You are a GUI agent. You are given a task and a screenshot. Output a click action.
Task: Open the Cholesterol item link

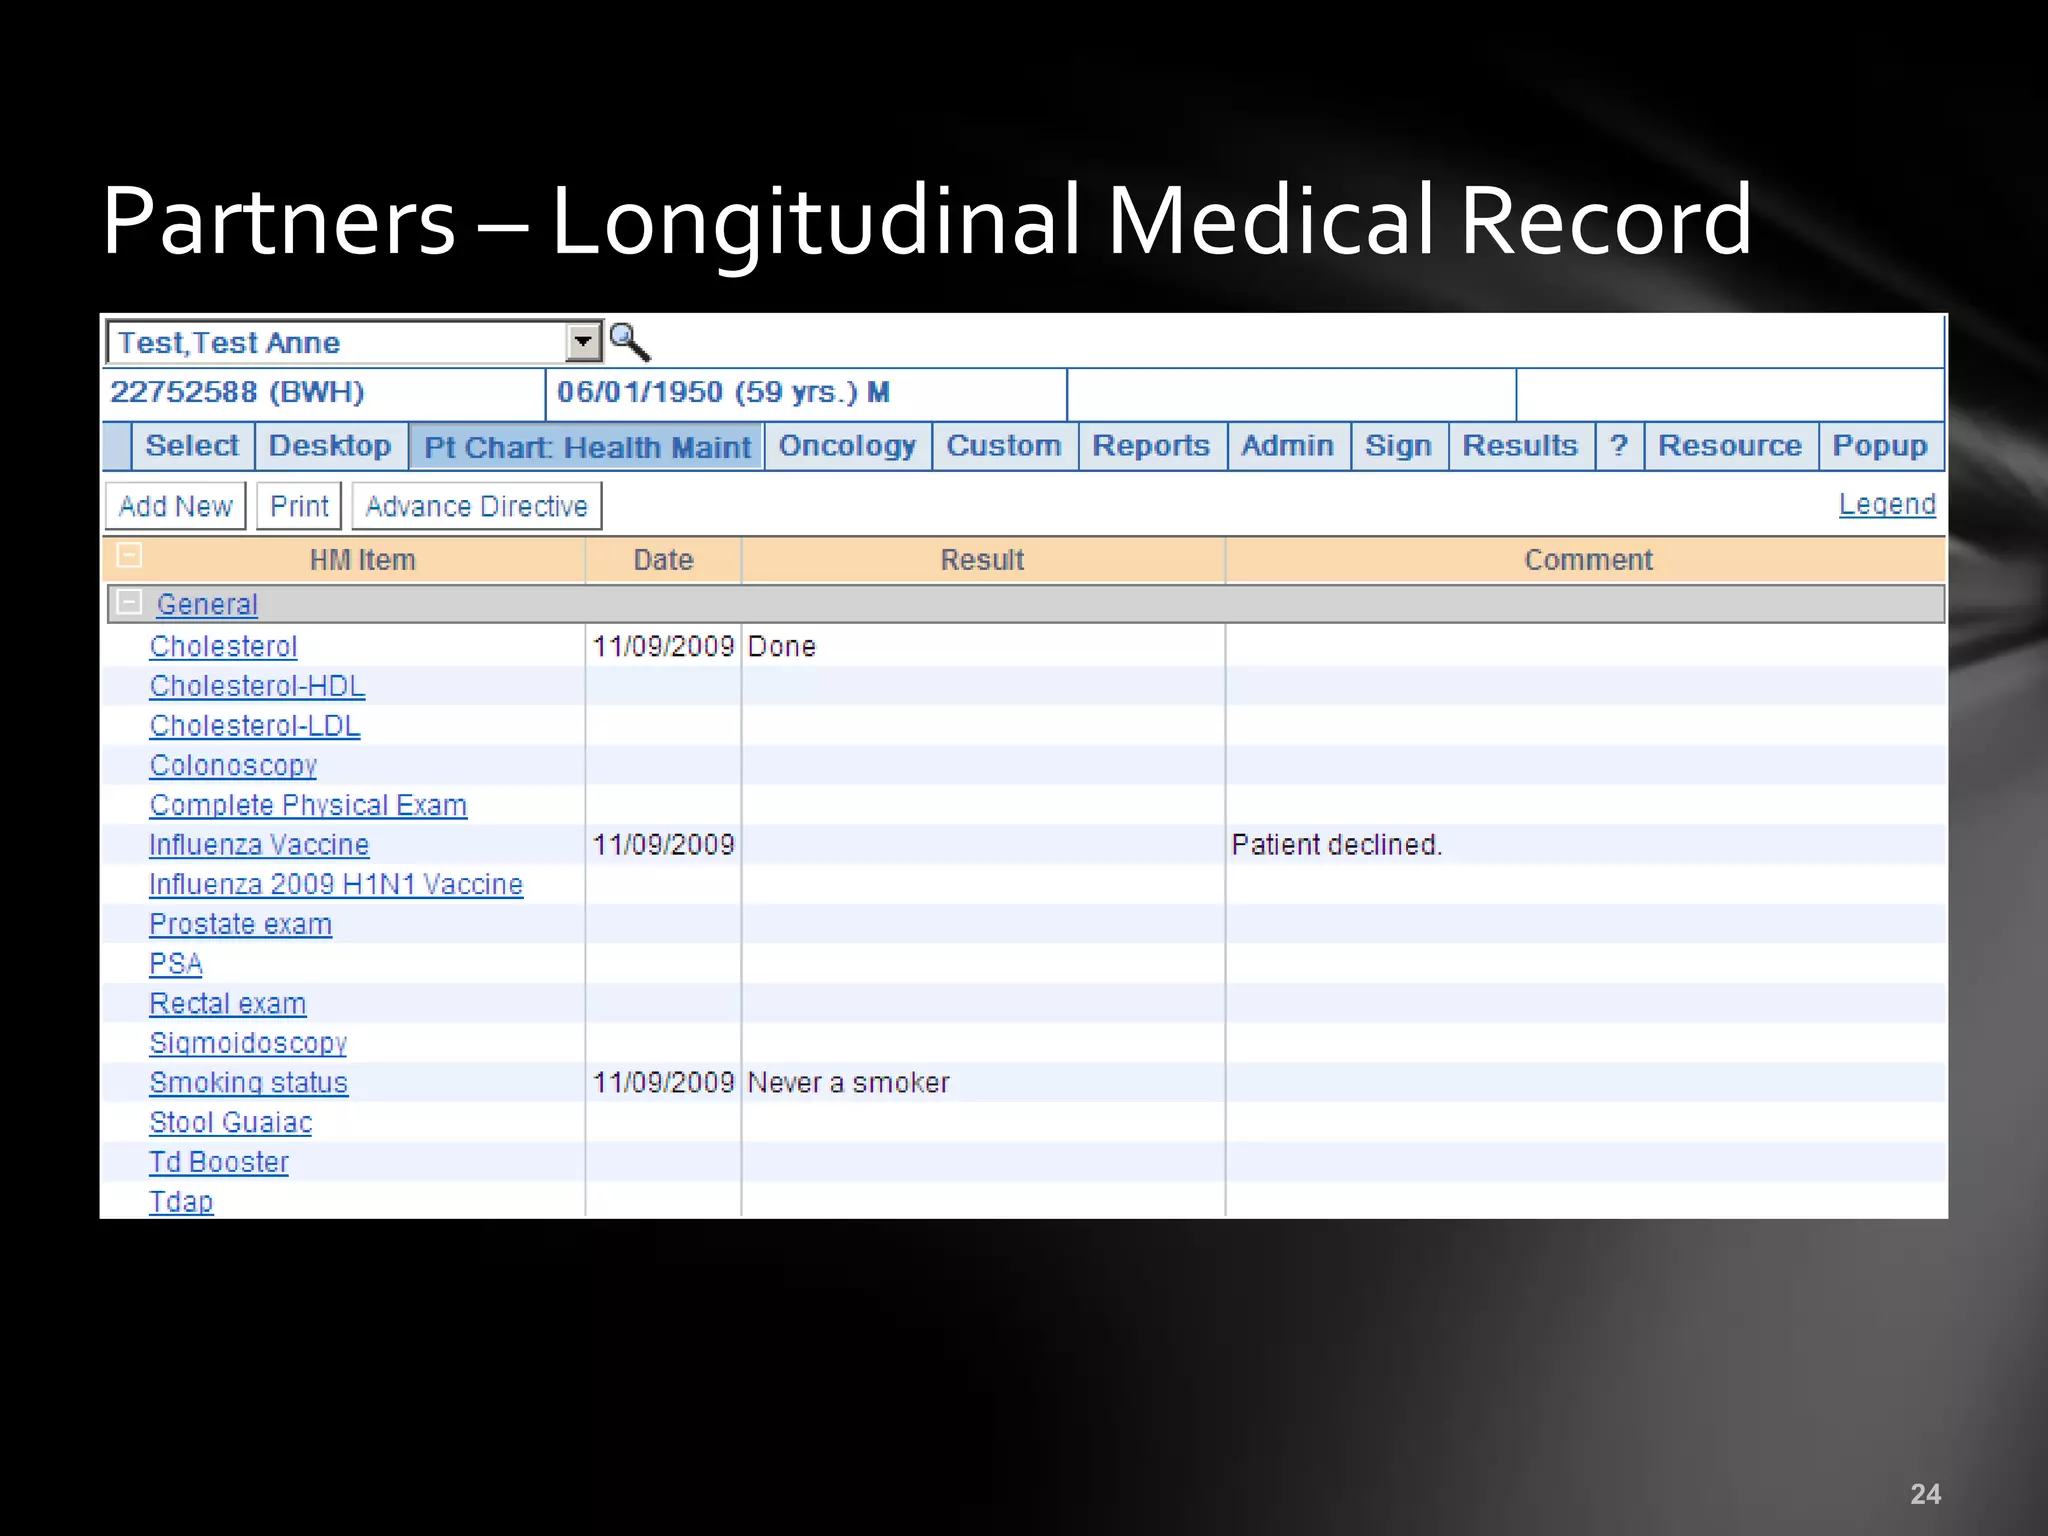223,646
